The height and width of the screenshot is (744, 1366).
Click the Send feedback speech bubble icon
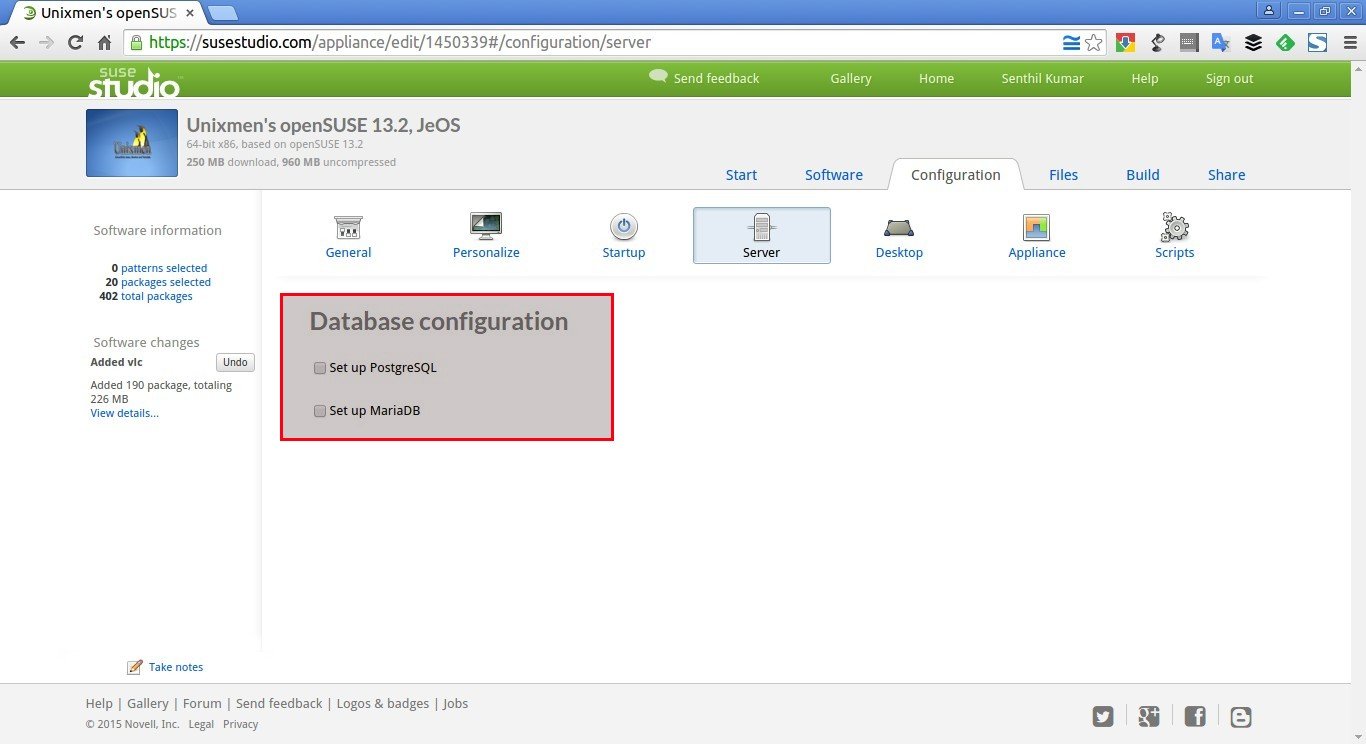coord(658,76)
